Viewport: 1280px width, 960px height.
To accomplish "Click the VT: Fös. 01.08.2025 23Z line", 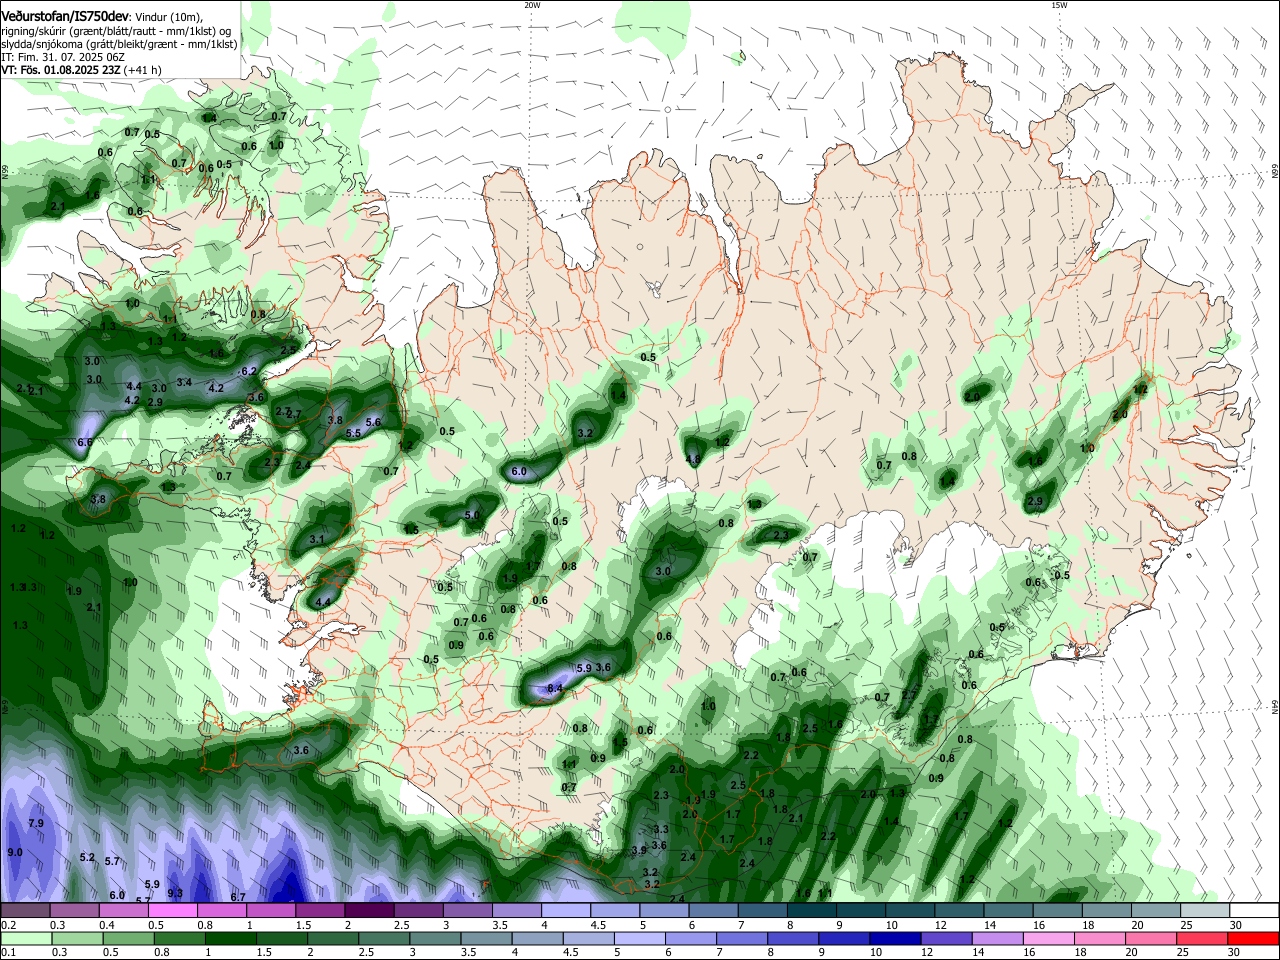I will coord(61,70).
